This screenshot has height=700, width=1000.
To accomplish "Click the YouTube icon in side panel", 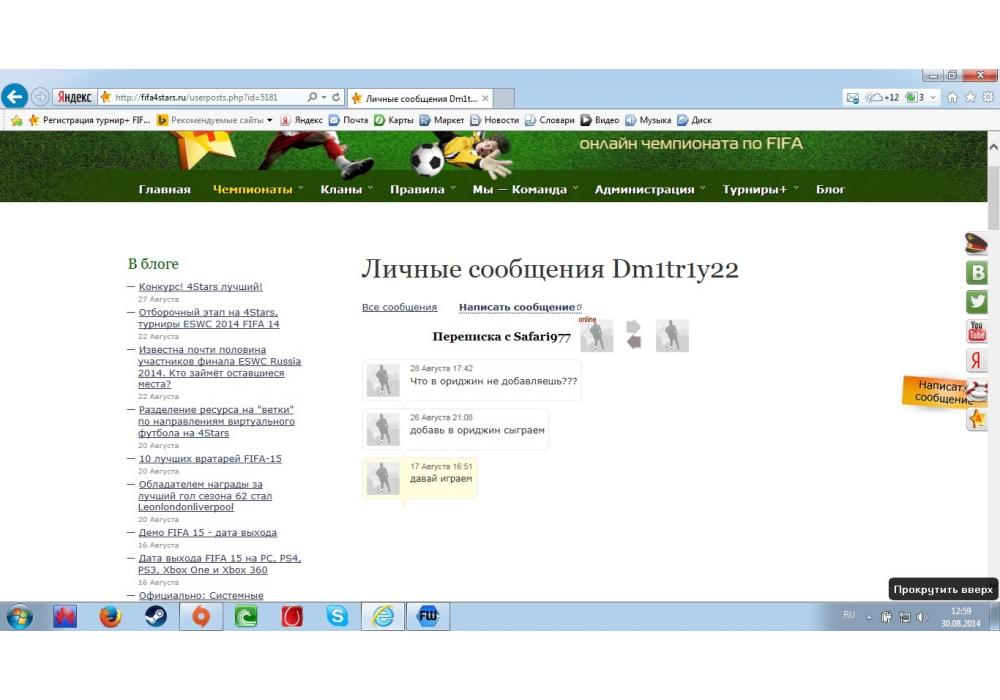I will (976, 331).
